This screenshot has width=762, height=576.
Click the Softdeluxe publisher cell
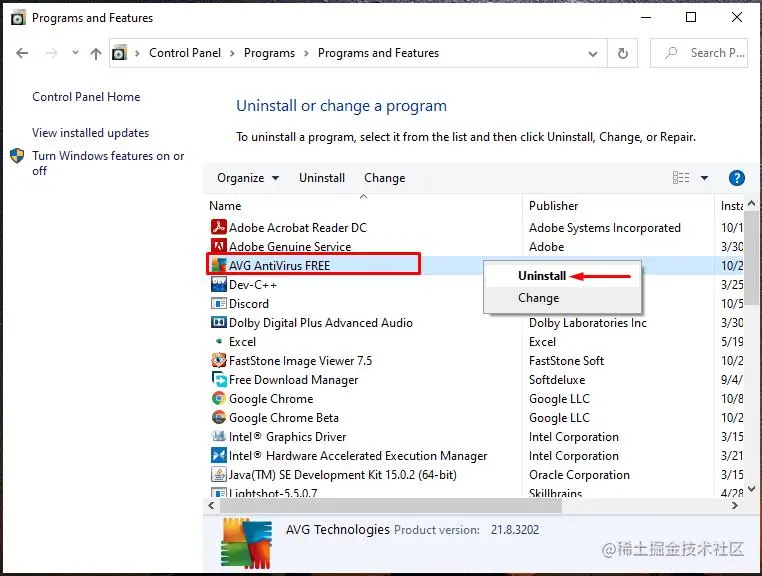[x=557, y=380]
